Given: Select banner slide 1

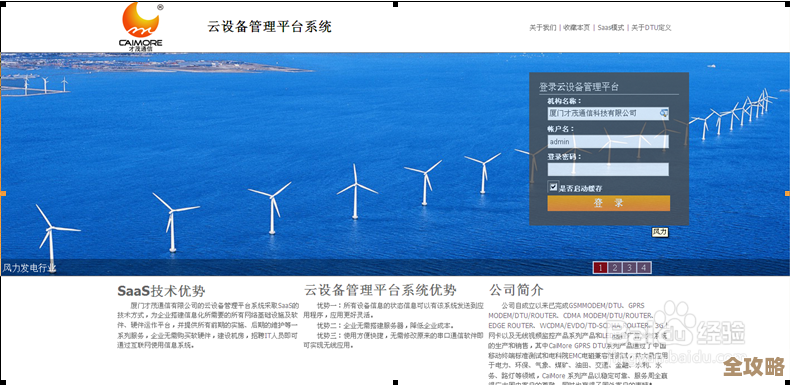Looking at the screenshot, I should [x=600, y=268].
